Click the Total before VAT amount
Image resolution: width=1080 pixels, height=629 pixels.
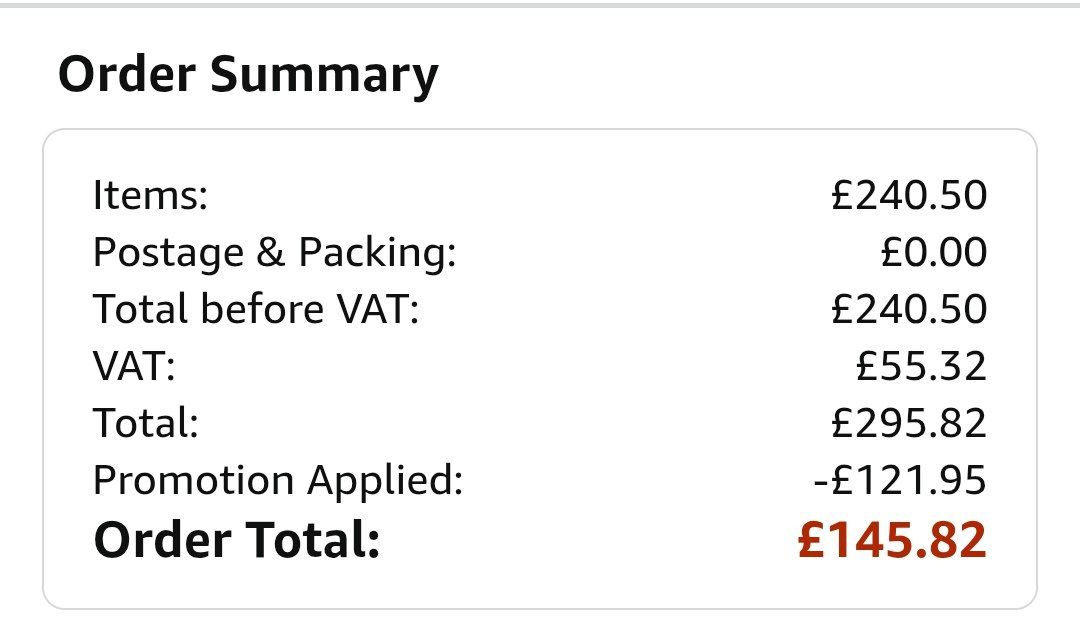pos(908,309)
